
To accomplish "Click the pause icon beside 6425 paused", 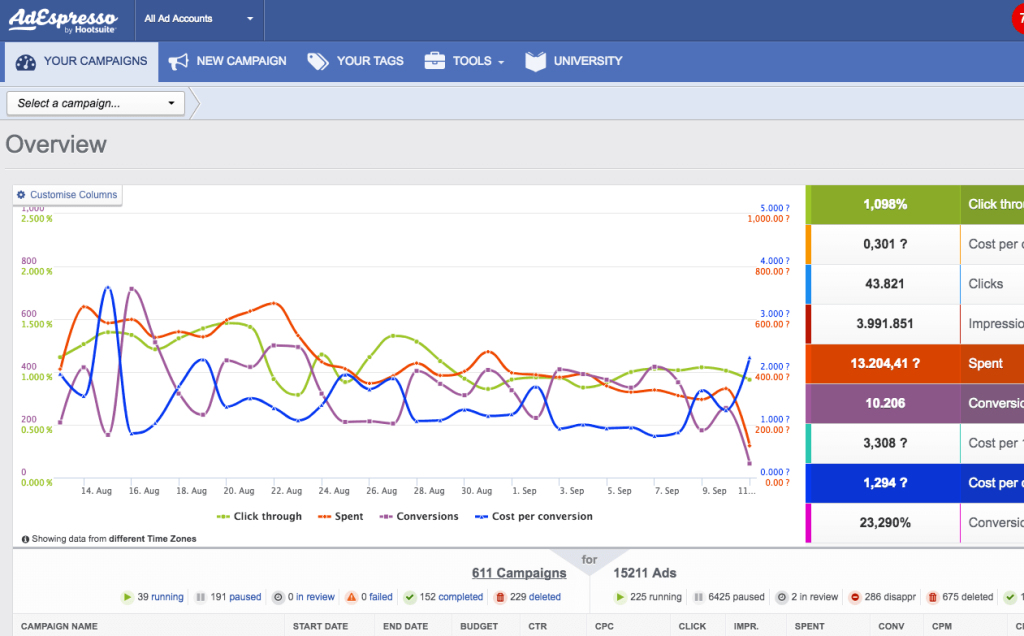I will (699, 597).
